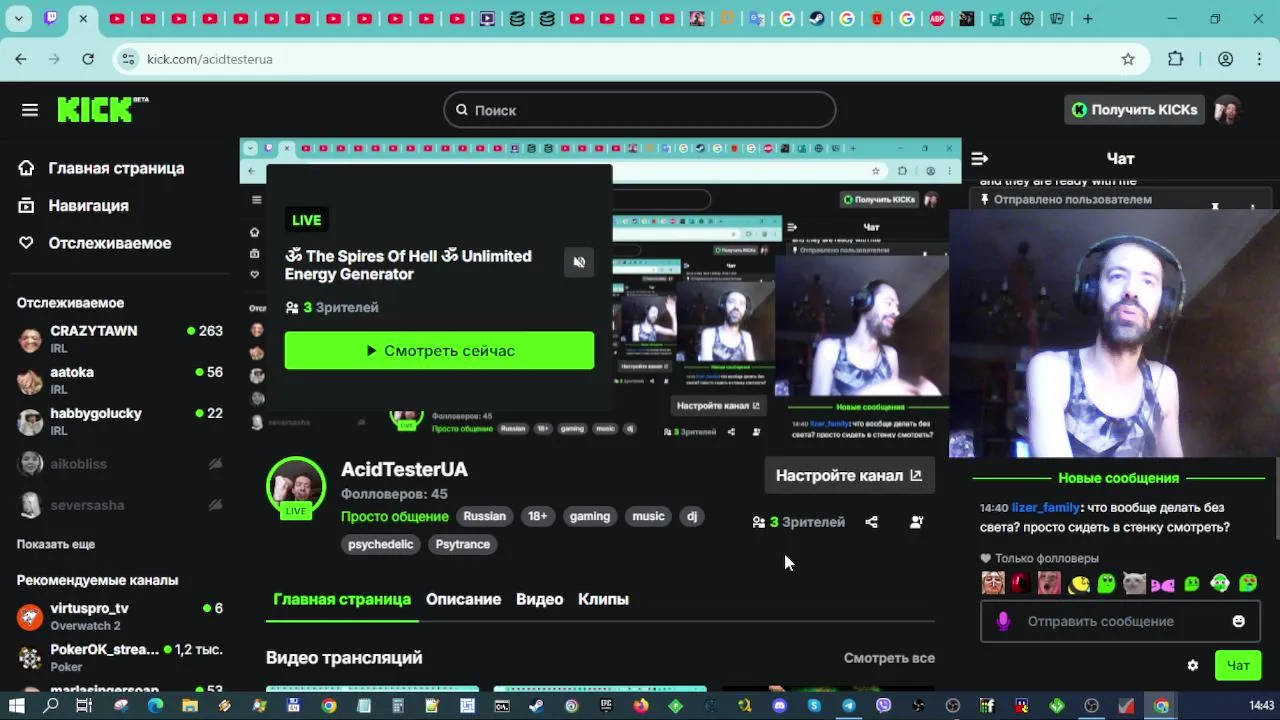This screenshot has width=1280, height=720.
Task: Select the gaming tag
Action: pos(590,516)
